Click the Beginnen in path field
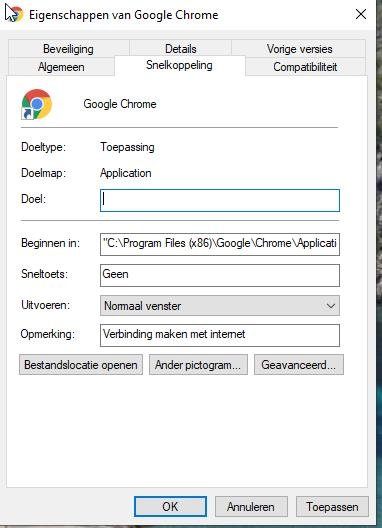382x528 pixels. coord(220,244)
